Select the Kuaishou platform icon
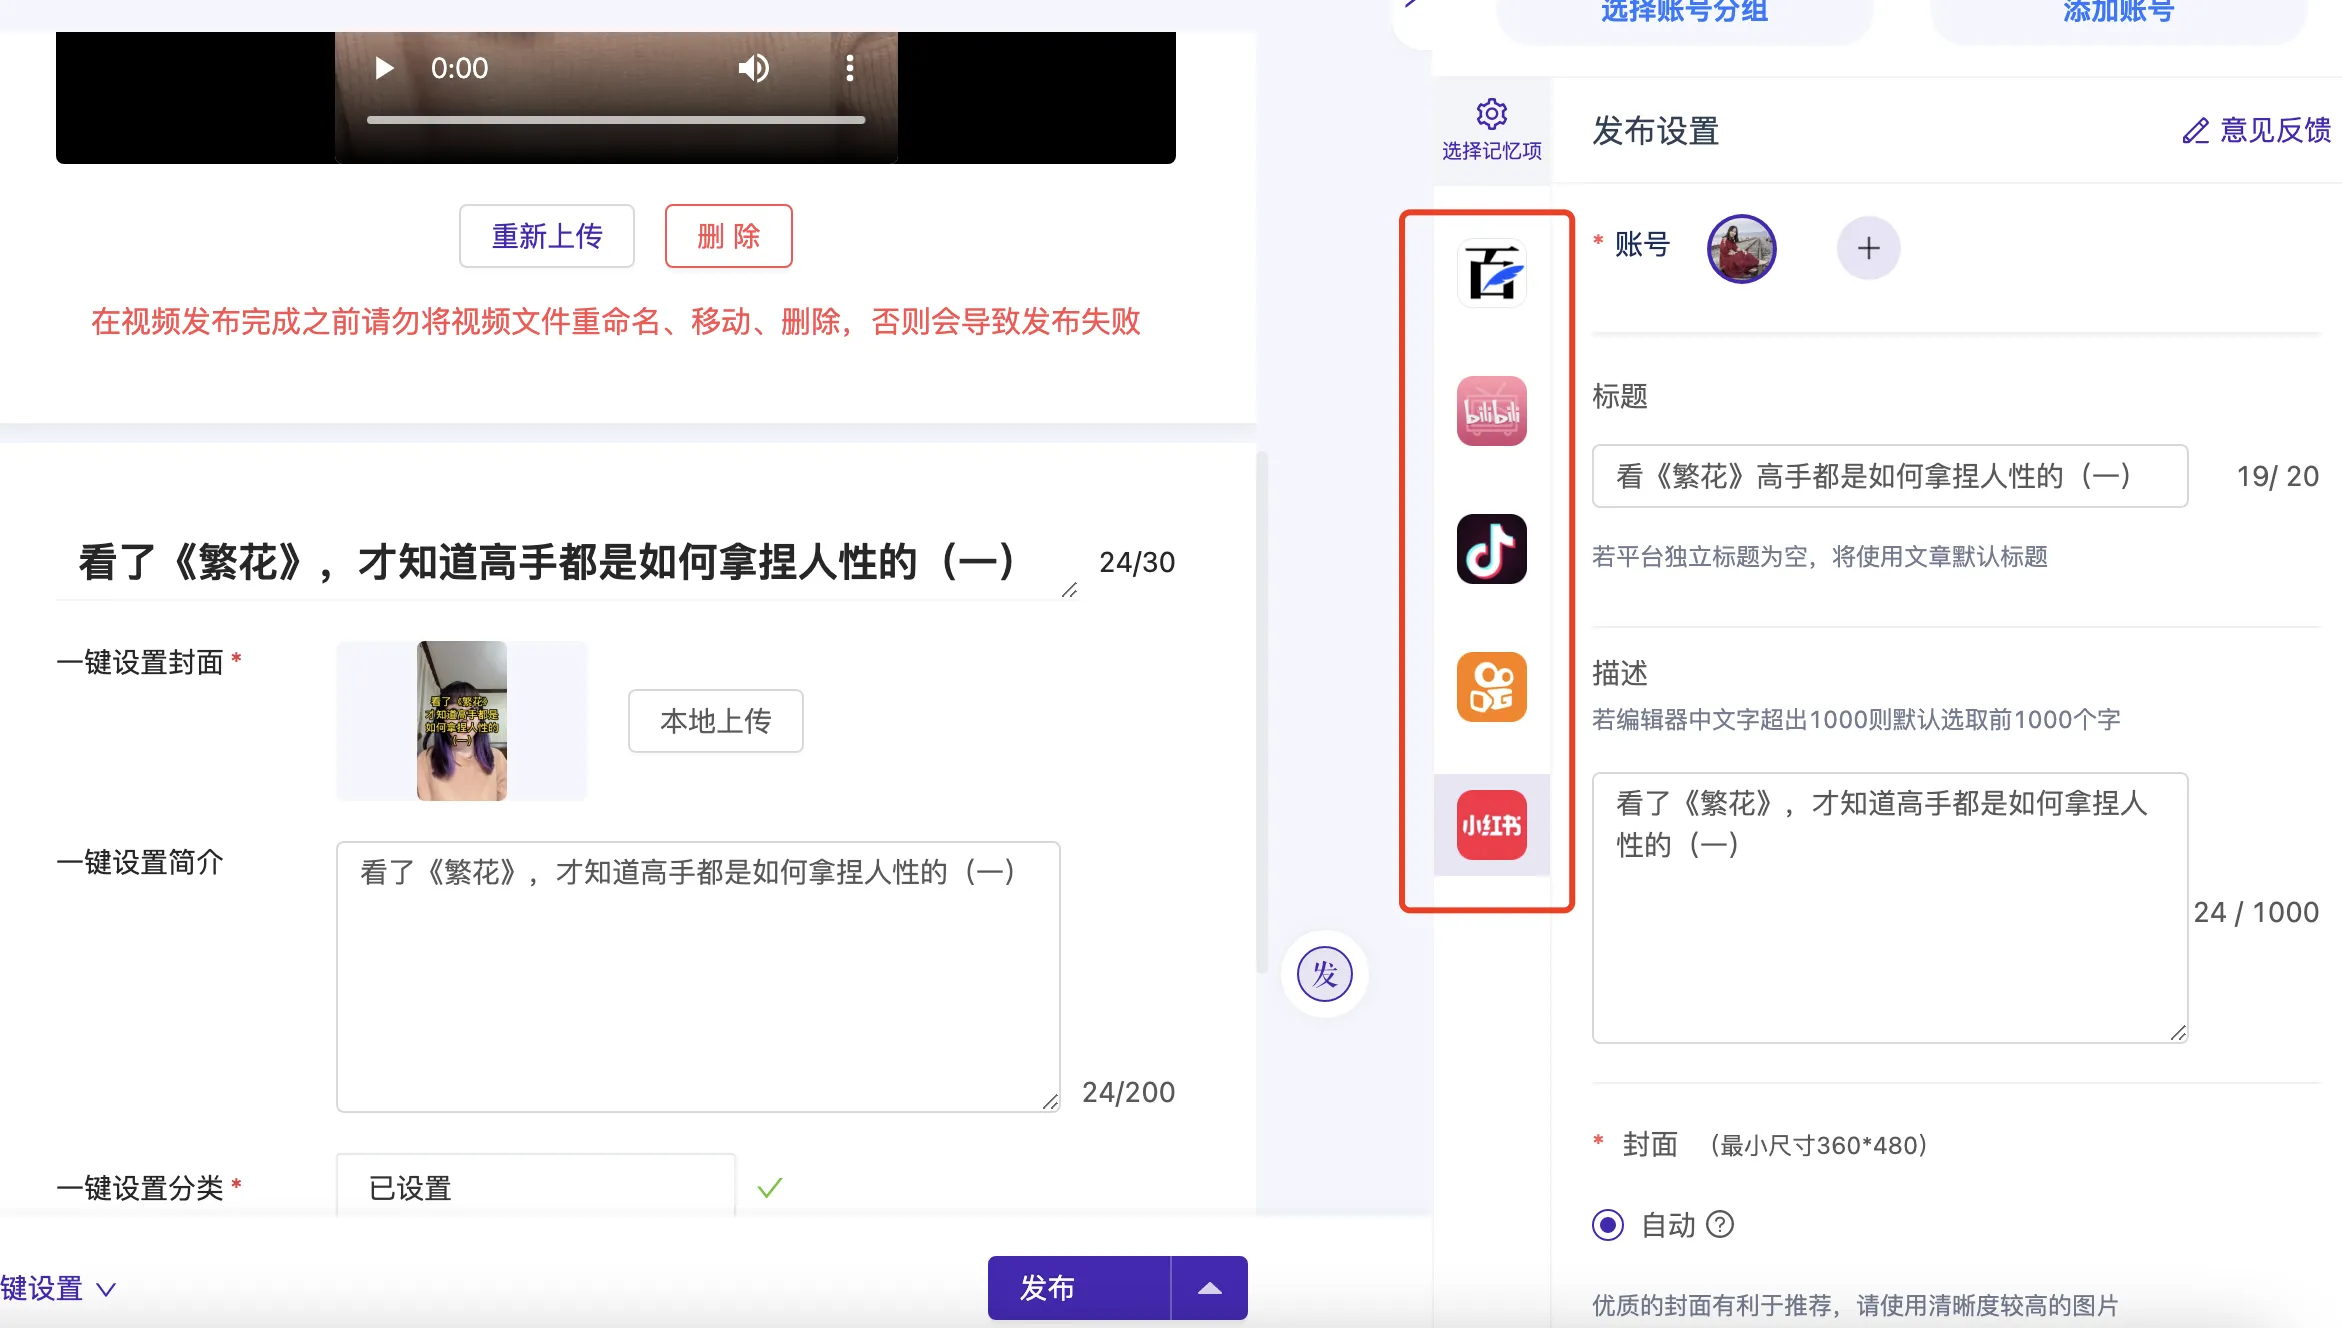 coord(1491,687)
